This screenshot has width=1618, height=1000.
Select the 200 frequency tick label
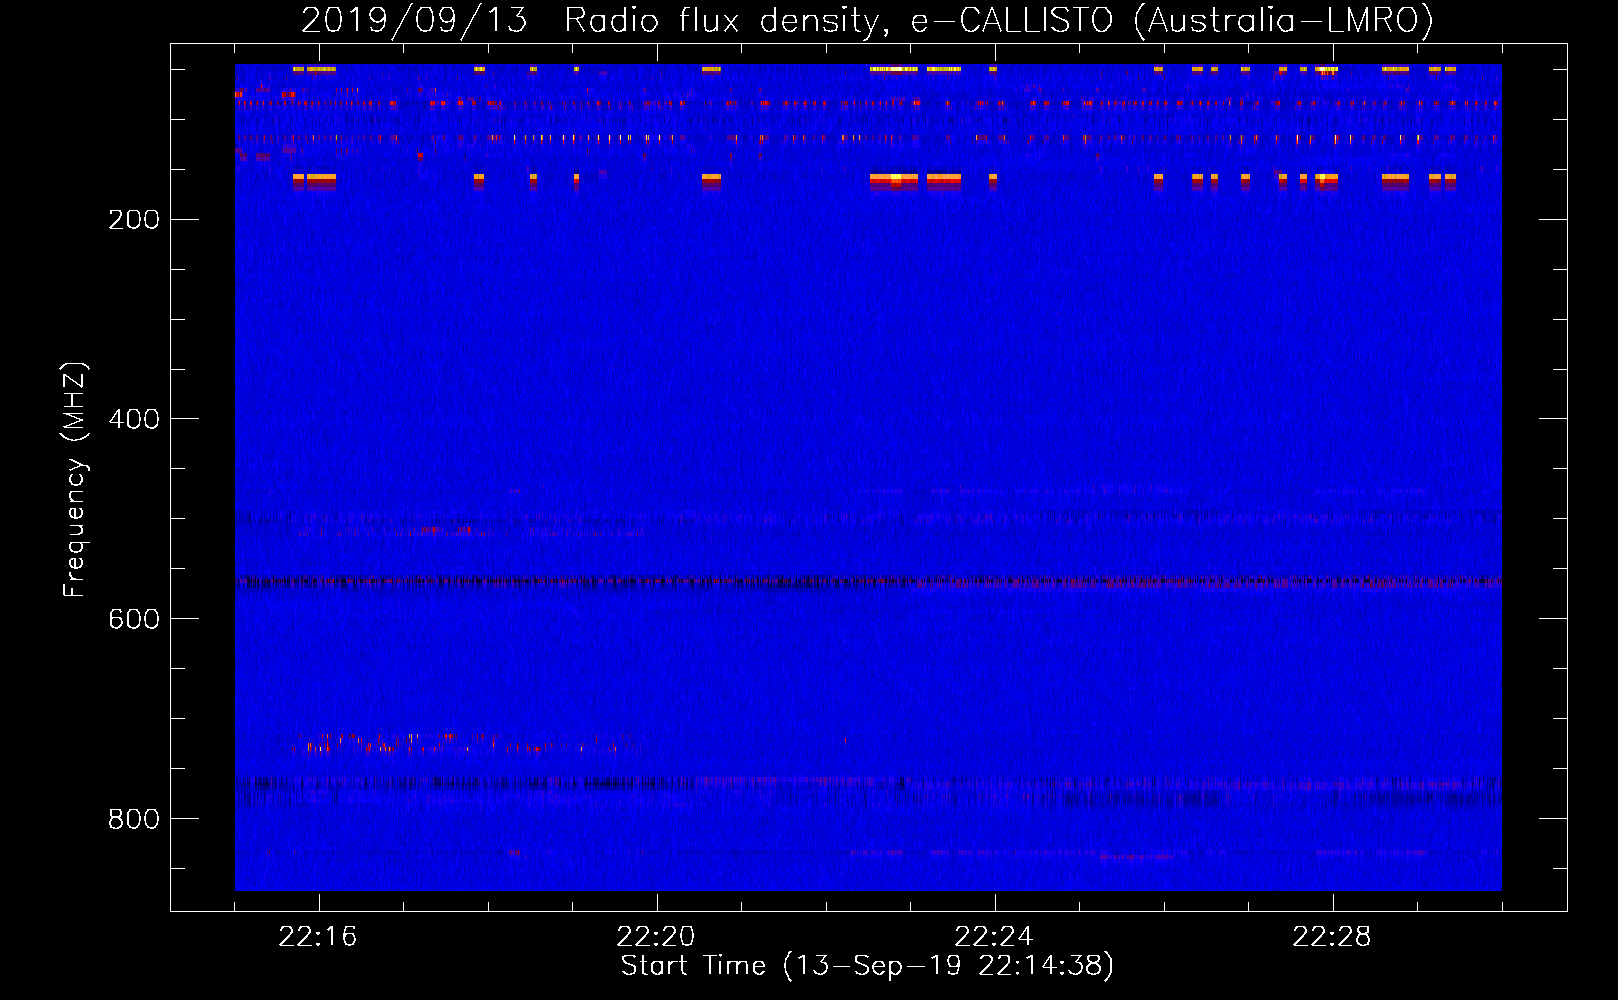134,220
